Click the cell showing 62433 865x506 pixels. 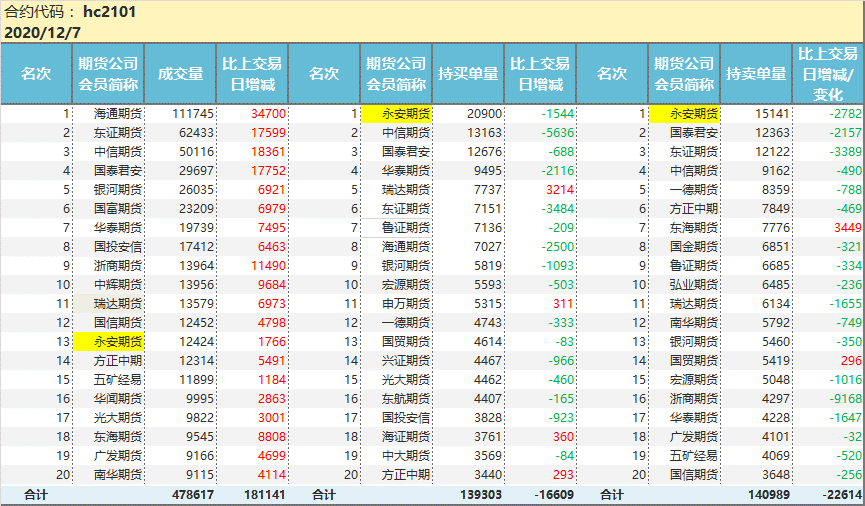[196, 132]
